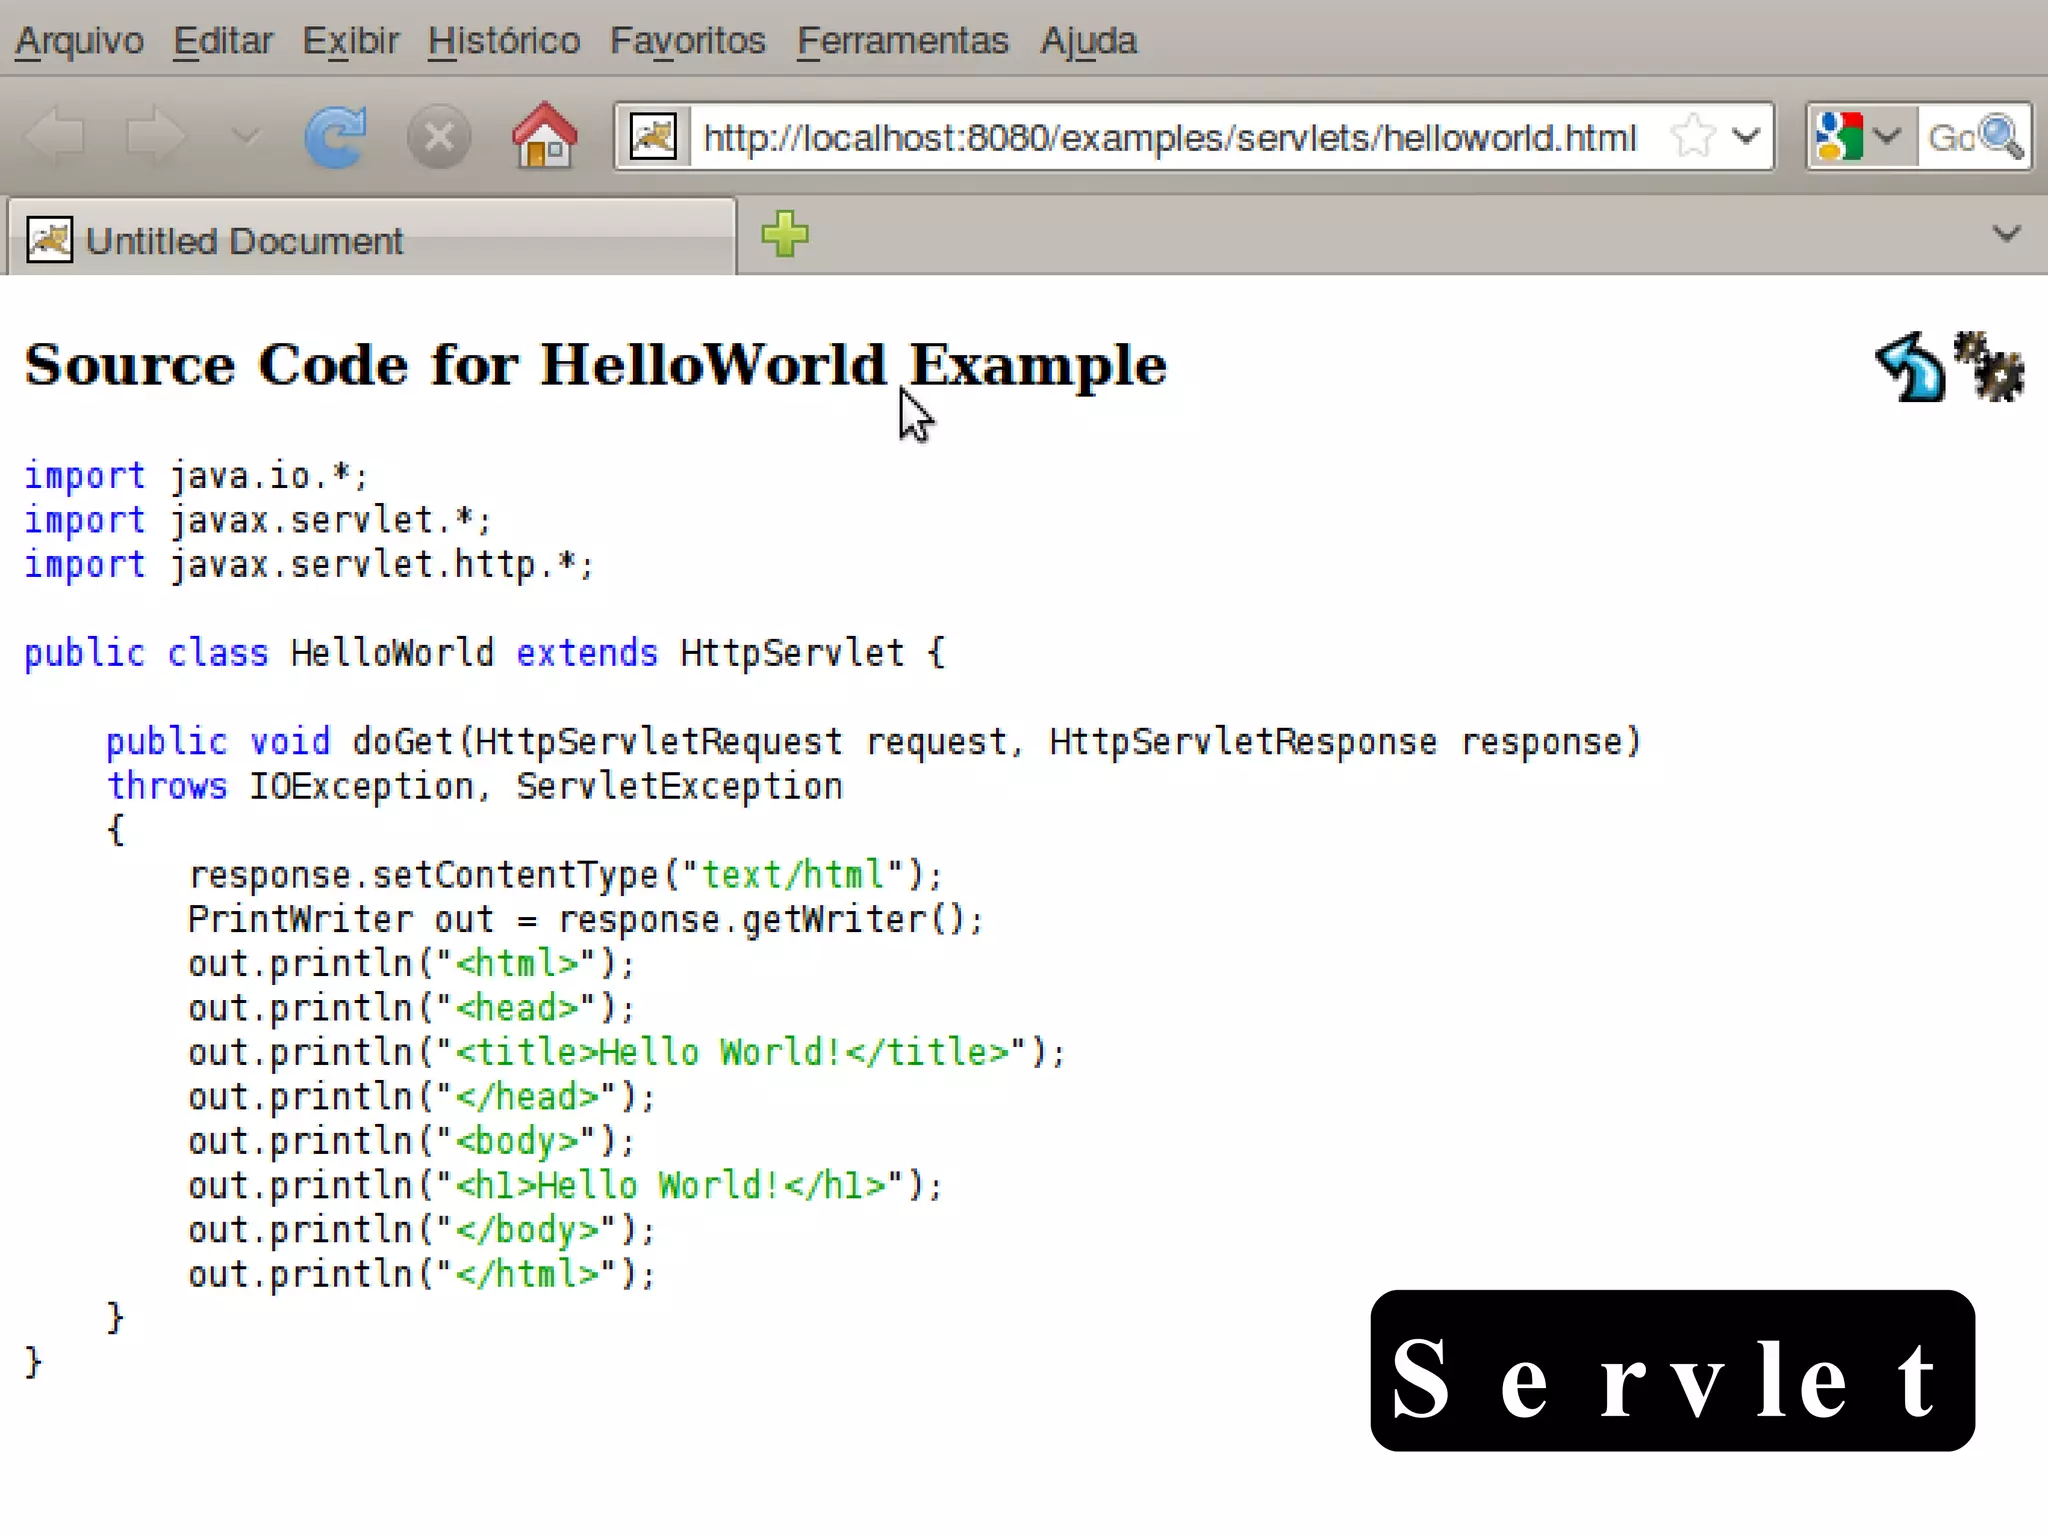Click the Source Code for HelloWorld heading
This screenshot has width=2048, height=1536.
pos(596,364)
